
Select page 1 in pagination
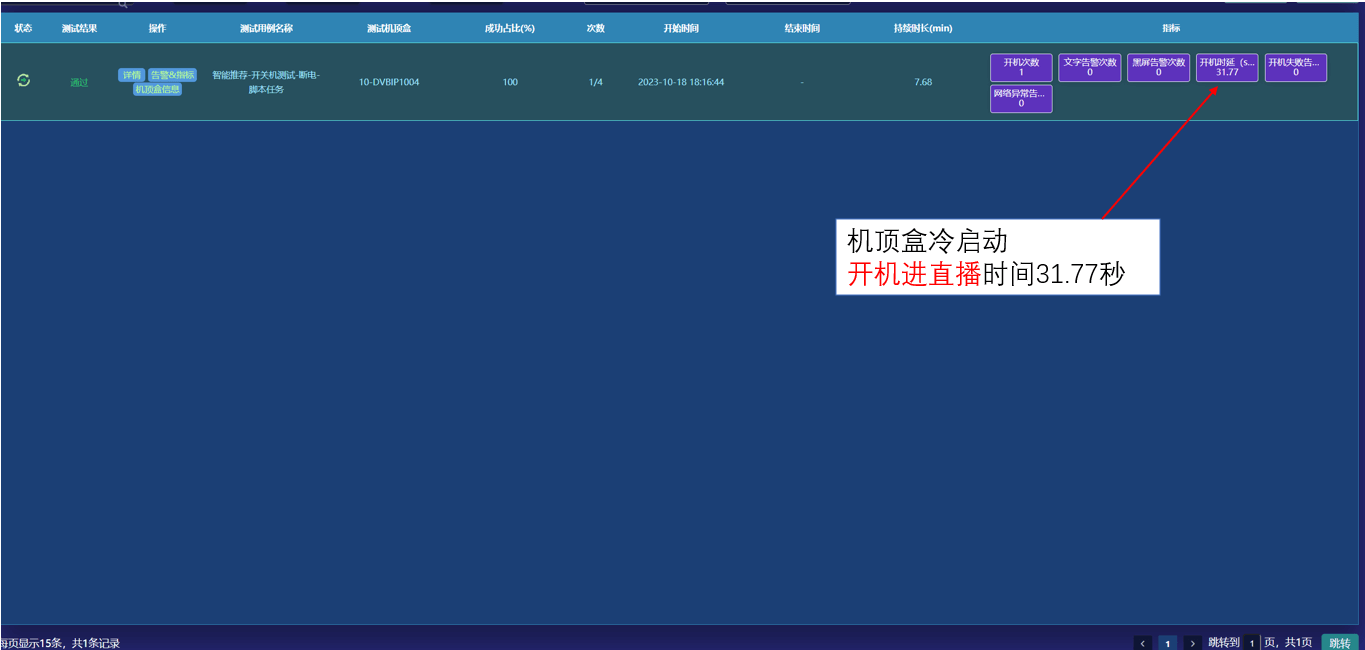pyautogui.click(x=1167, y=643)
